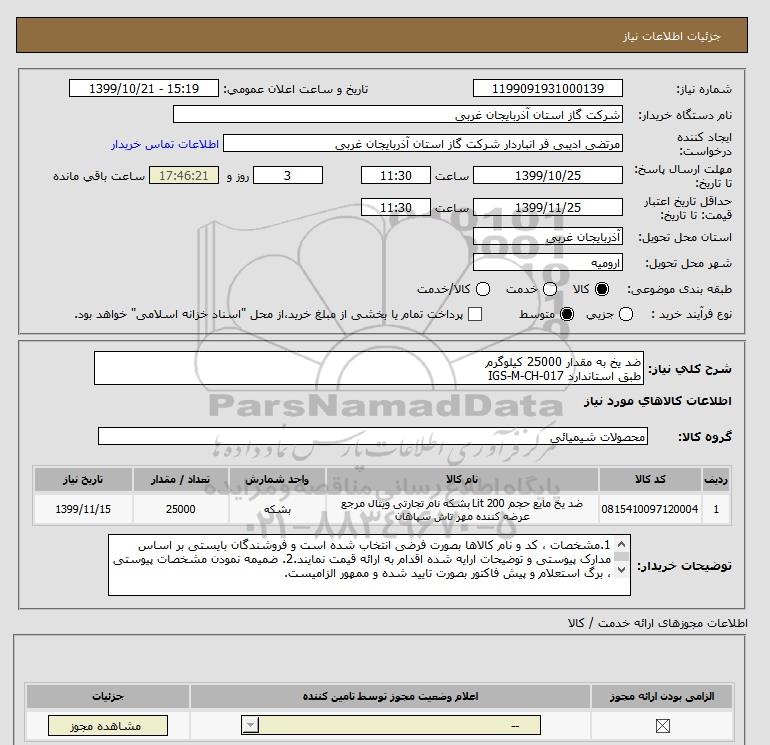Viewport: 770px width, 745px height.
Task: Click the جزئیات column header
Action: click(108, 696)
